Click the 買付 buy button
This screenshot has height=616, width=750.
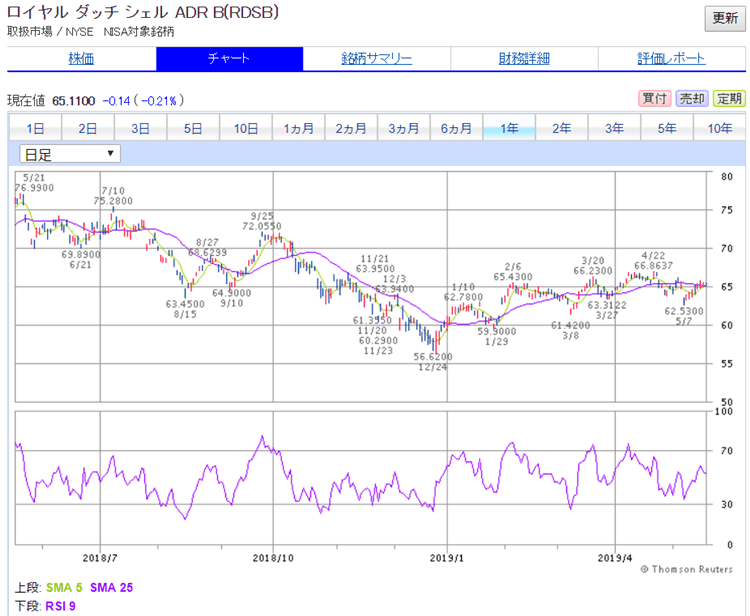click(654, 99)
